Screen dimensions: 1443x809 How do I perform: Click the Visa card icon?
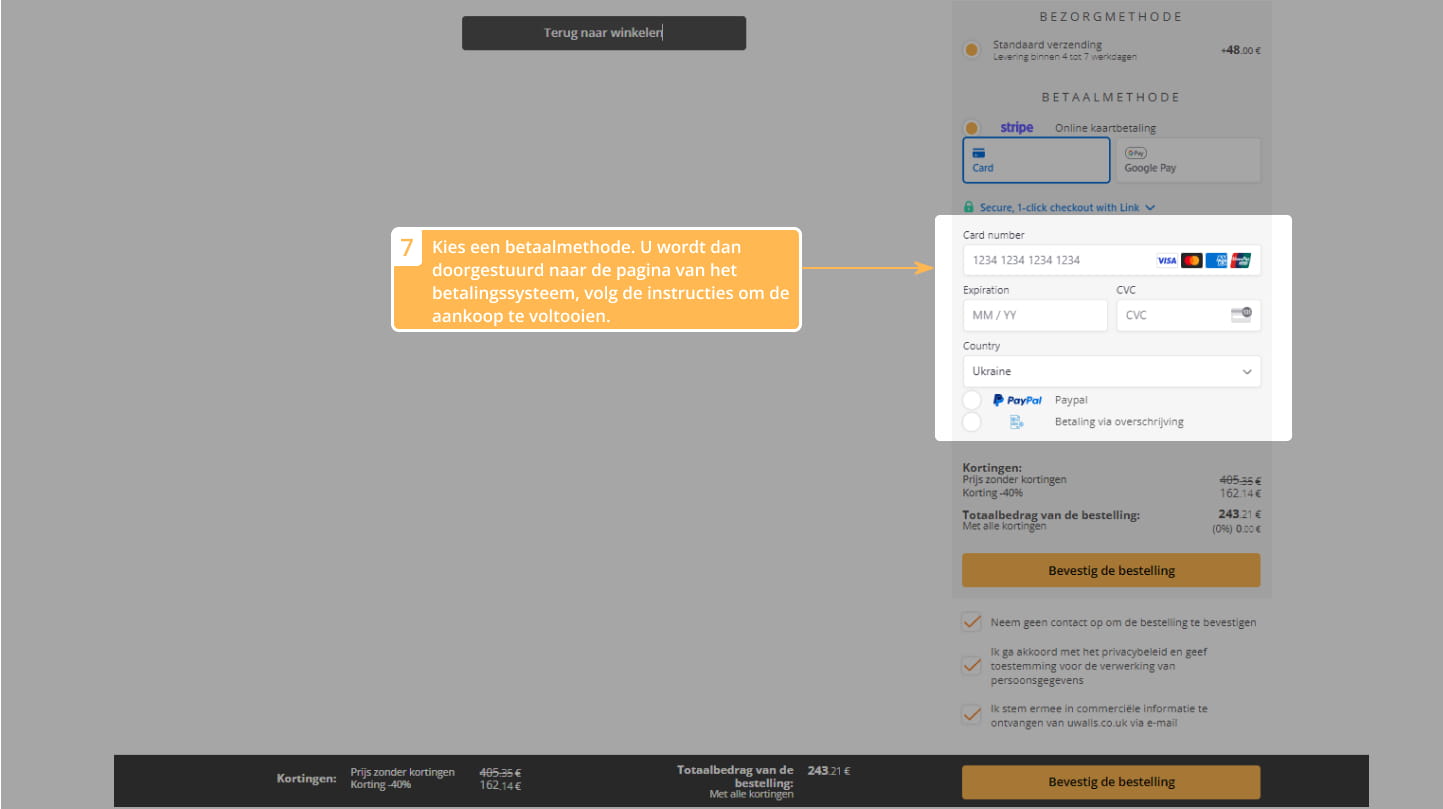(x=1166, y=260)
